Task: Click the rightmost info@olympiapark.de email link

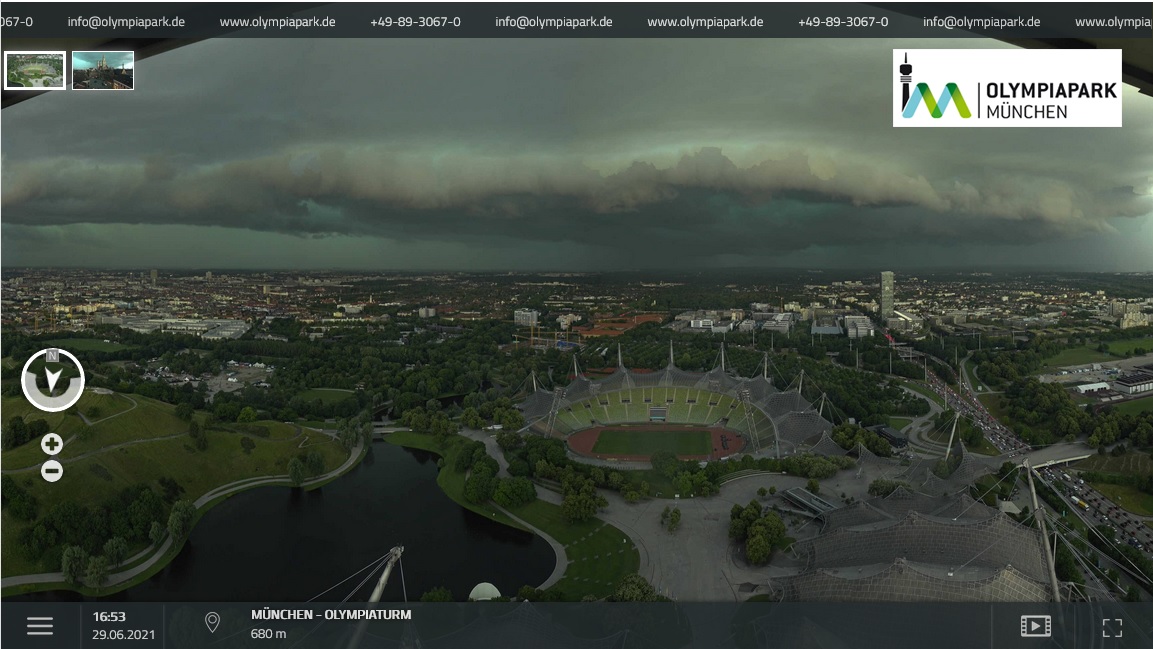Action: pos(981,22)
